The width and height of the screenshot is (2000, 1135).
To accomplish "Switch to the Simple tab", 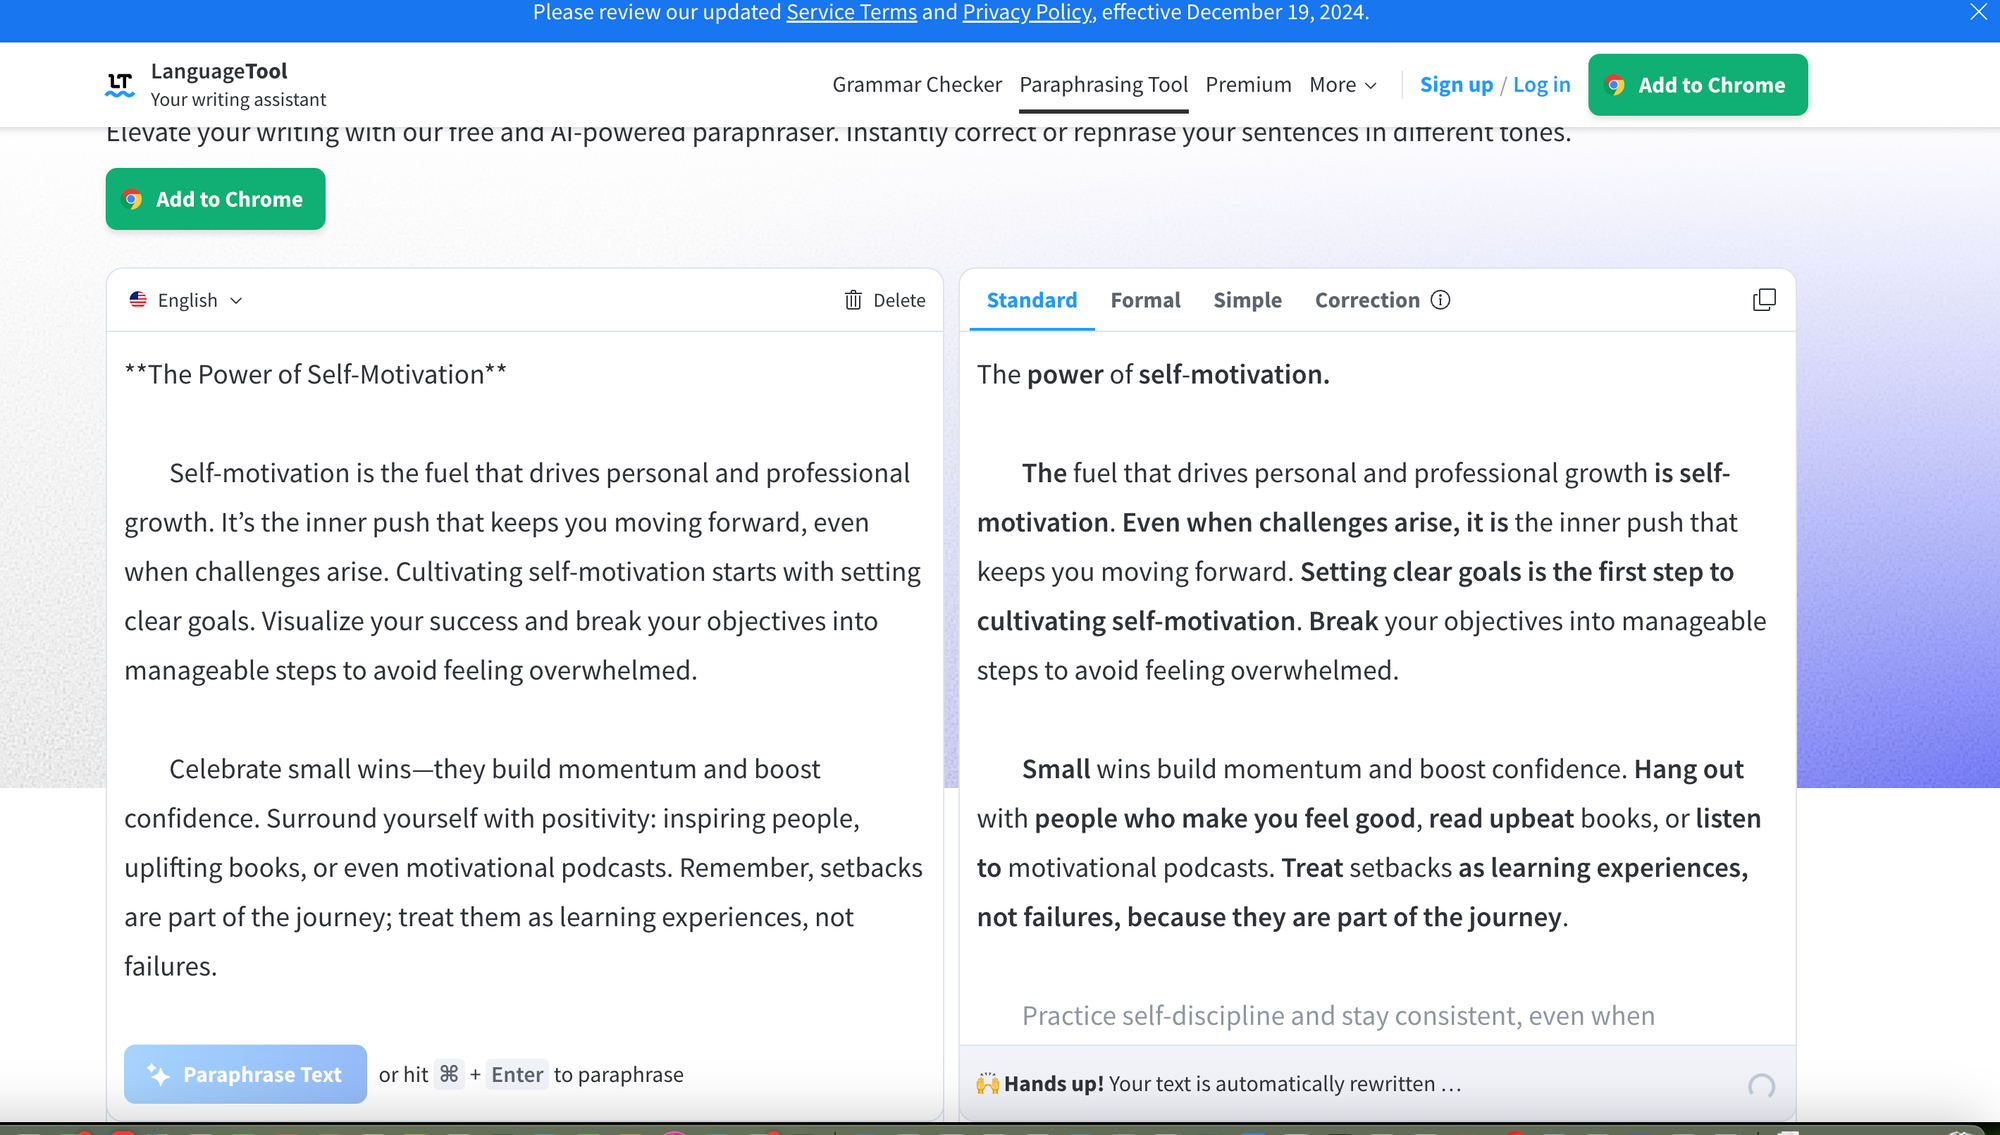I will tap(1247, 300).
